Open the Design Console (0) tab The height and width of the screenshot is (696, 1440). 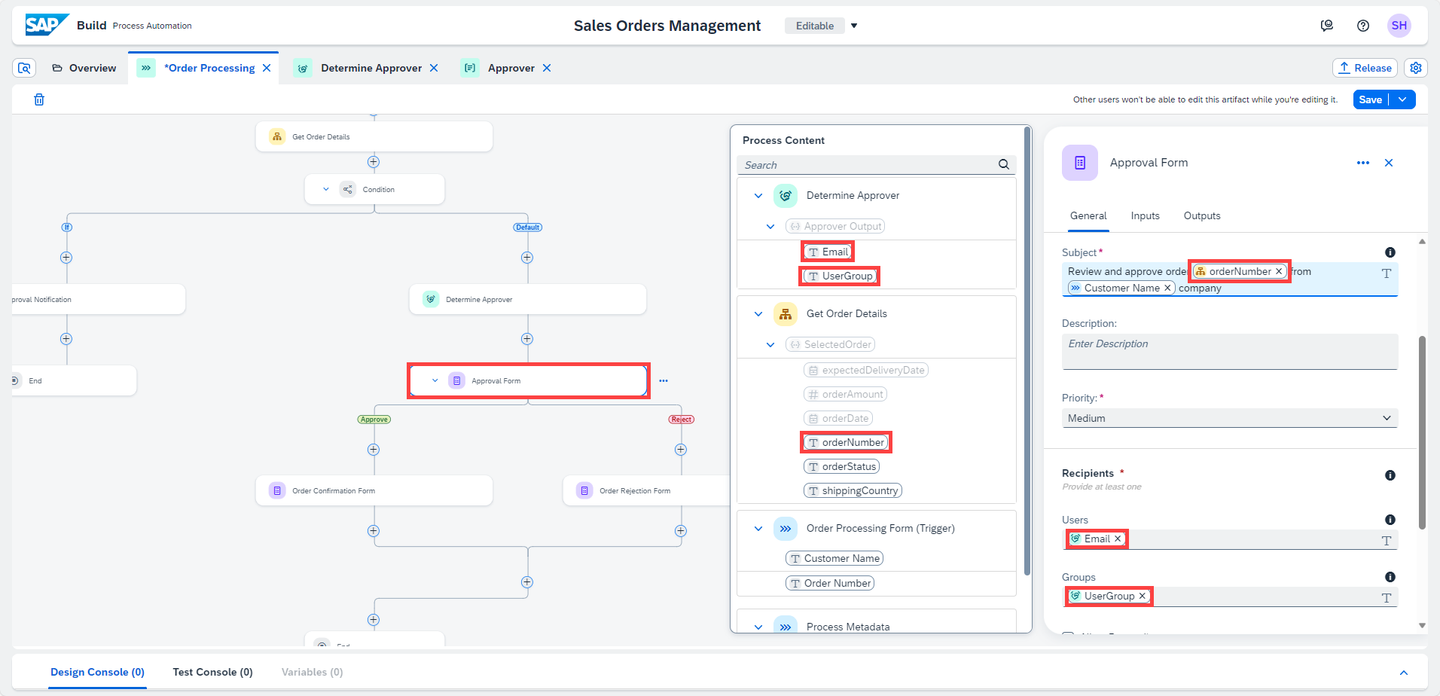tap(97, 672)
